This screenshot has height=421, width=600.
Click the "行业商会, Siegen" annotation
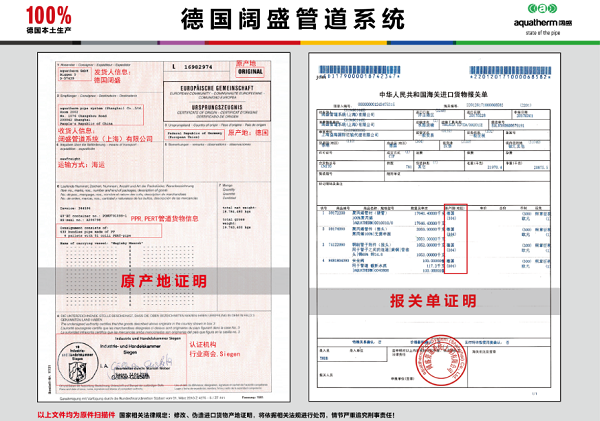215,354
